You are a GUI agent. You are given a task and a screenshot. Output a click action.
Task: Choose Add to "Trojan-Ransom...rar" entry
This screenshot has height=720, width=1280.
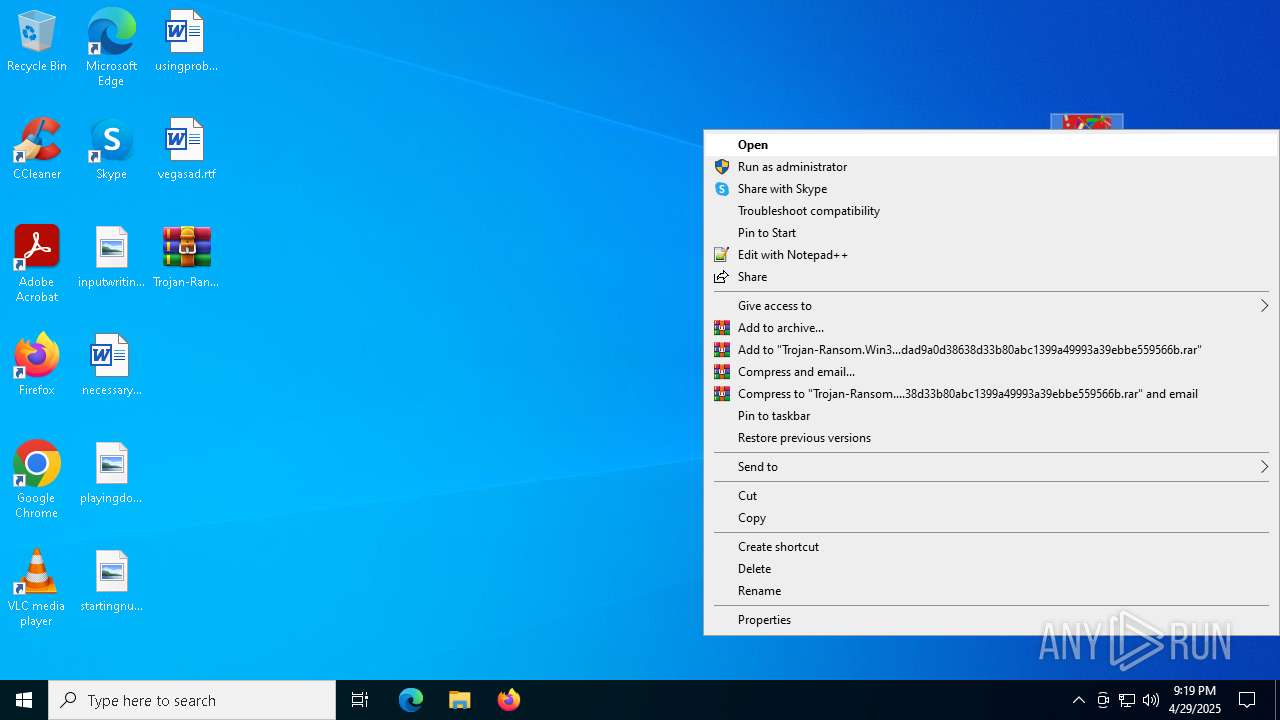[x=991, y=350]
